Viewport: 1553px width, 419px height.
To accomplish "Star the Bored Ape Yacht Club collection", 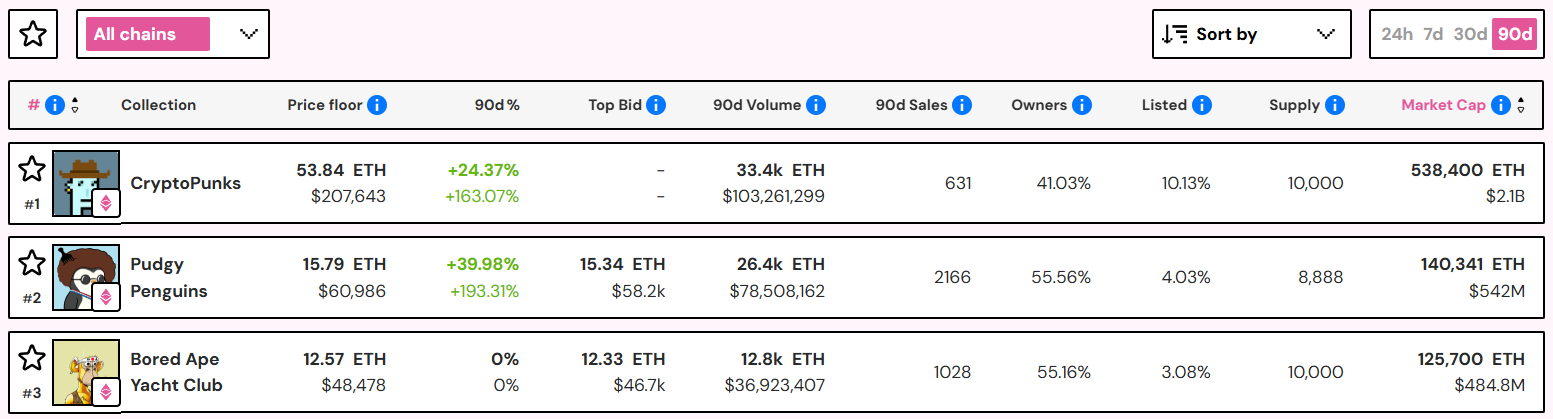I will 32,358.
